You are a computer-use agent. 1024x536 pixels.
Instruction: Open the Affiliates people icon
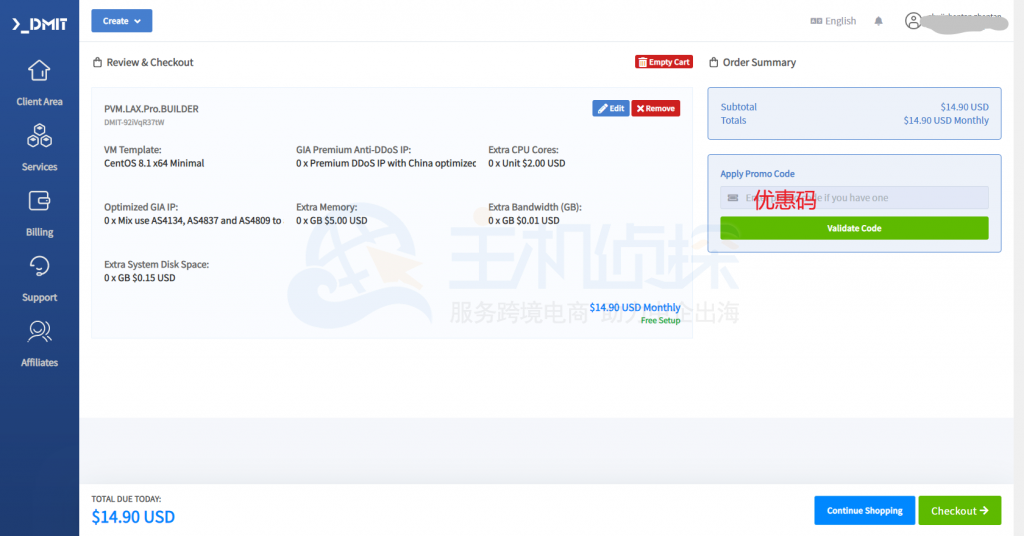[39, 332]
